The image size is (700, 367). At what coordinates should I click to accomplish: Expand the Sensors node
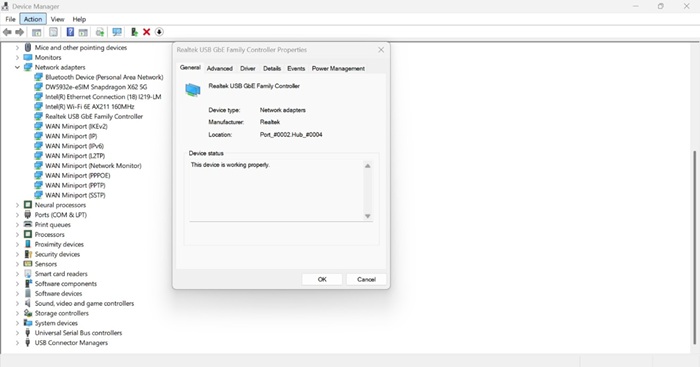[x=17, y=264]
